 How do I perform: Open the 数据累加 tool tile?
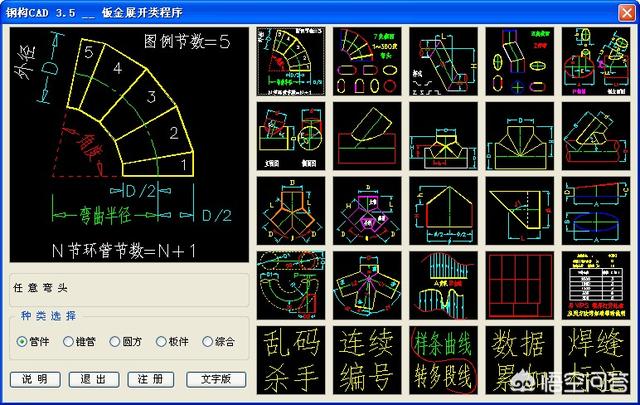(520, 360)
